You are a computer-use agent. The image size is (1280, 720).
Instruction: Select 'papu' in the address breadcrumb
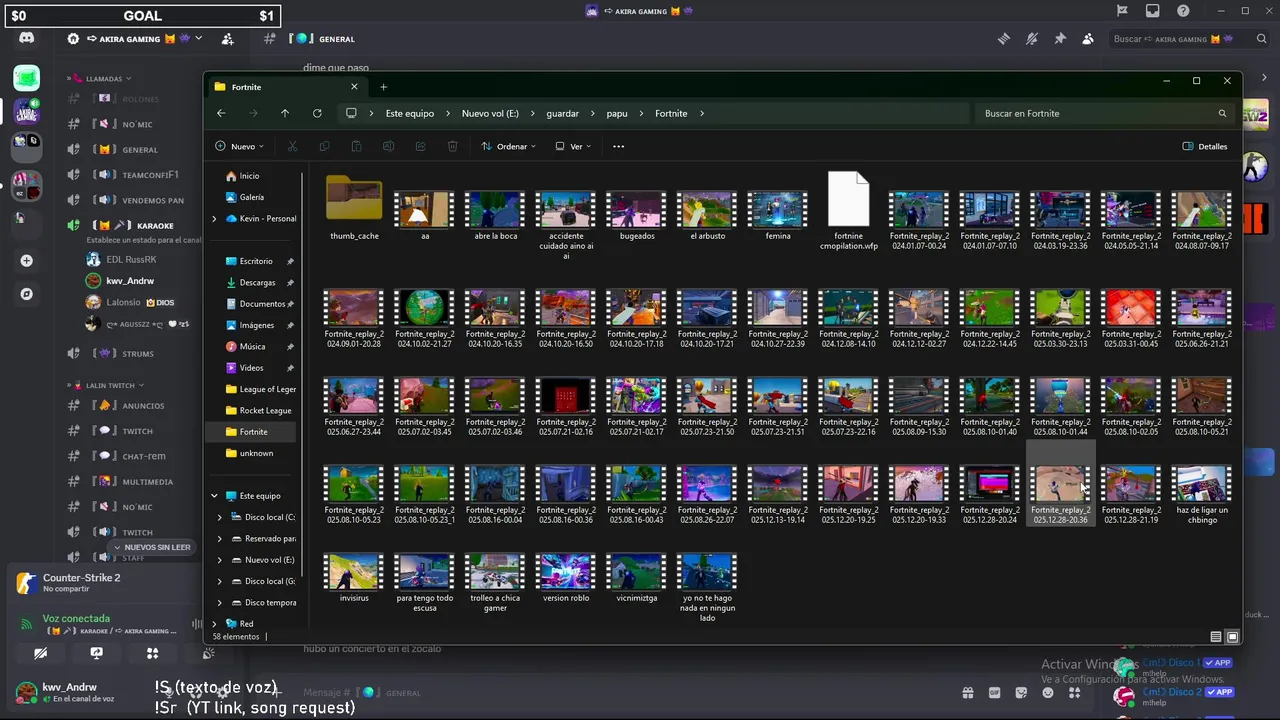tap(617, 113)
